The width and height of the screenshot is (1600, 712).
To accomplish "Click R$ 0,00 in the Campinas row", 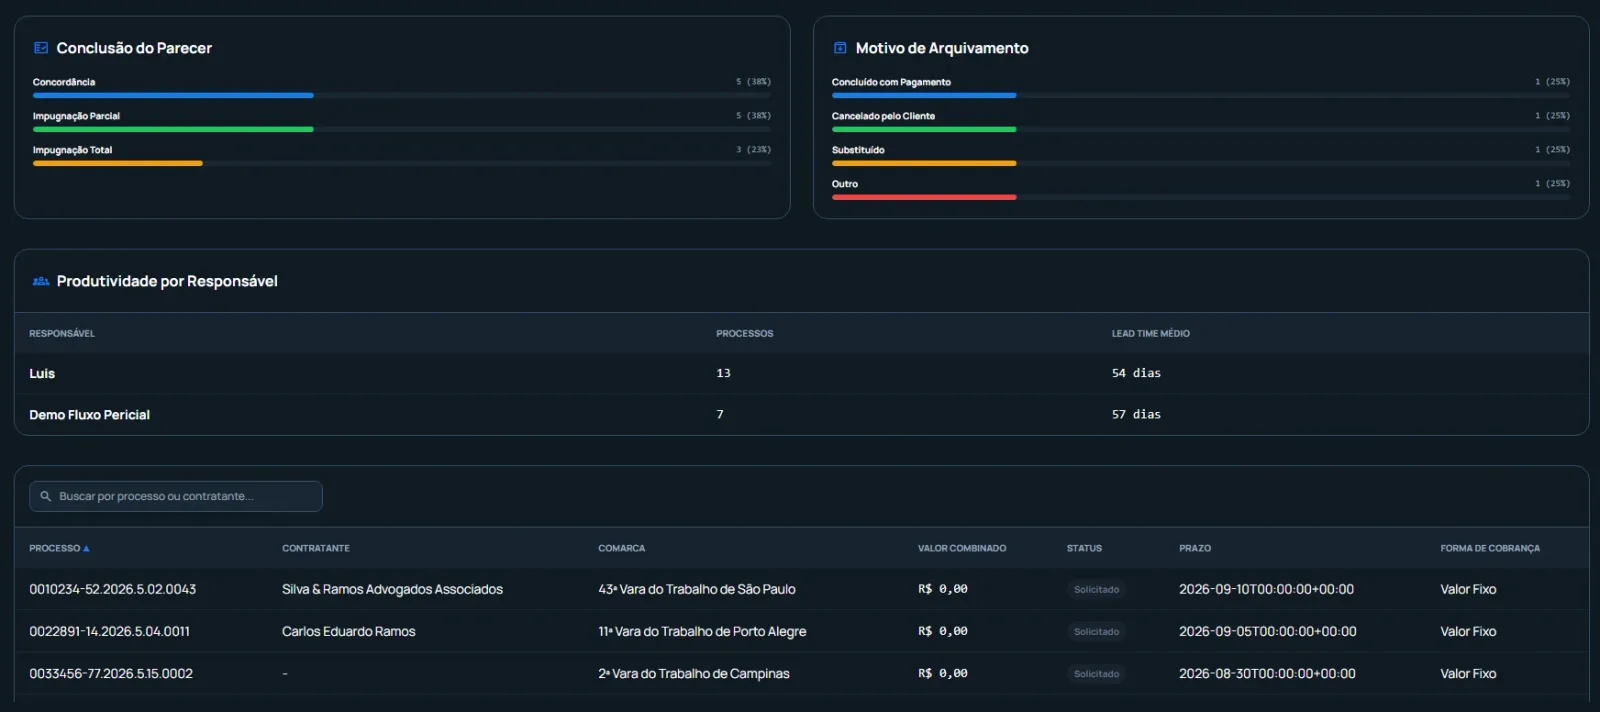I will coord(943,673).
